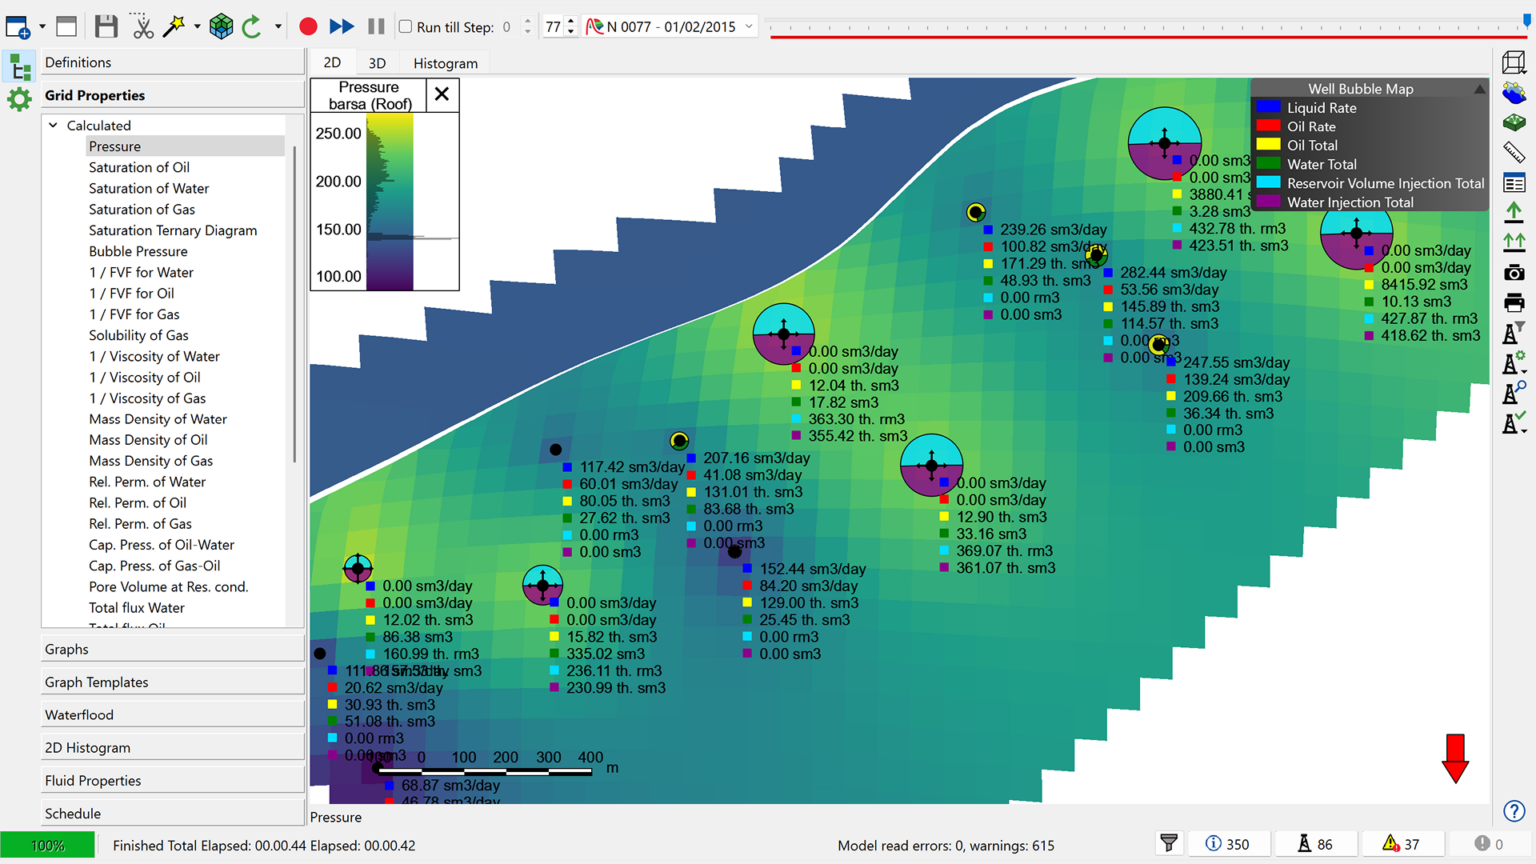Click the Save floppy disk icon
Viewport: 1536px width, 864px height.
(x=106, y=27)
